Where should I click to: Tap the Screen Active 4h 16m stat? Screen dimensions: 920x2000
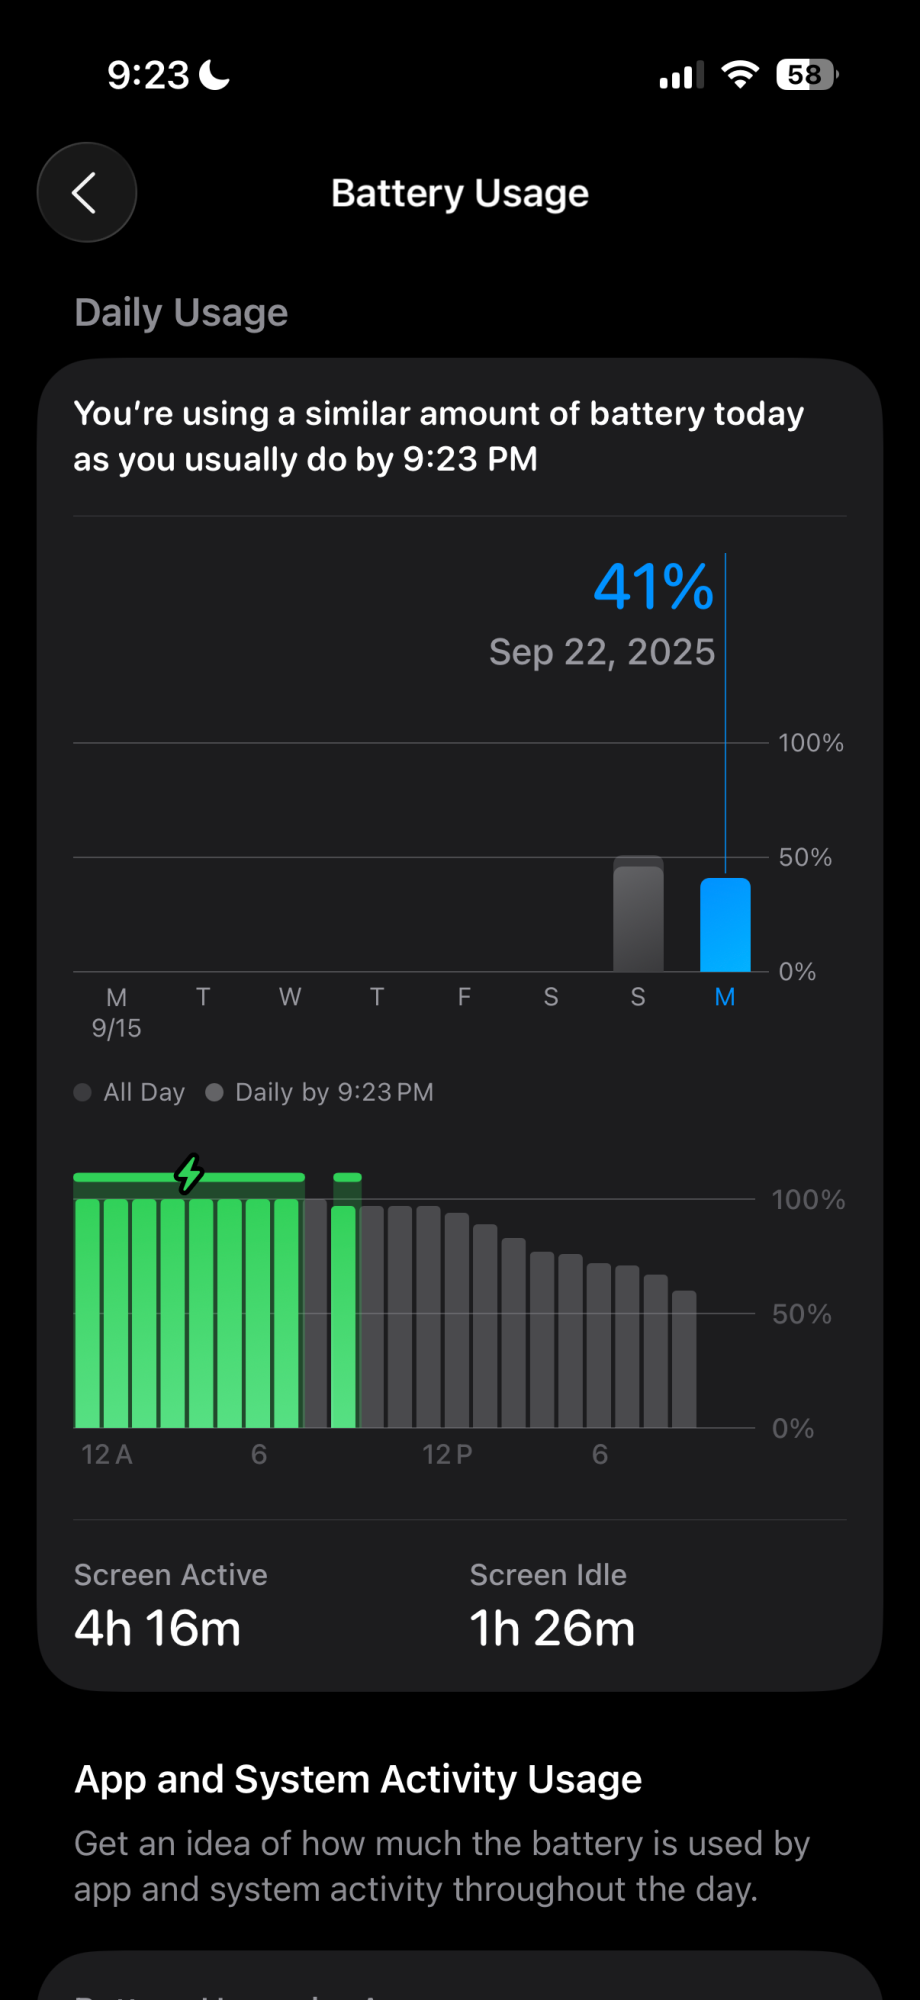170,1605
